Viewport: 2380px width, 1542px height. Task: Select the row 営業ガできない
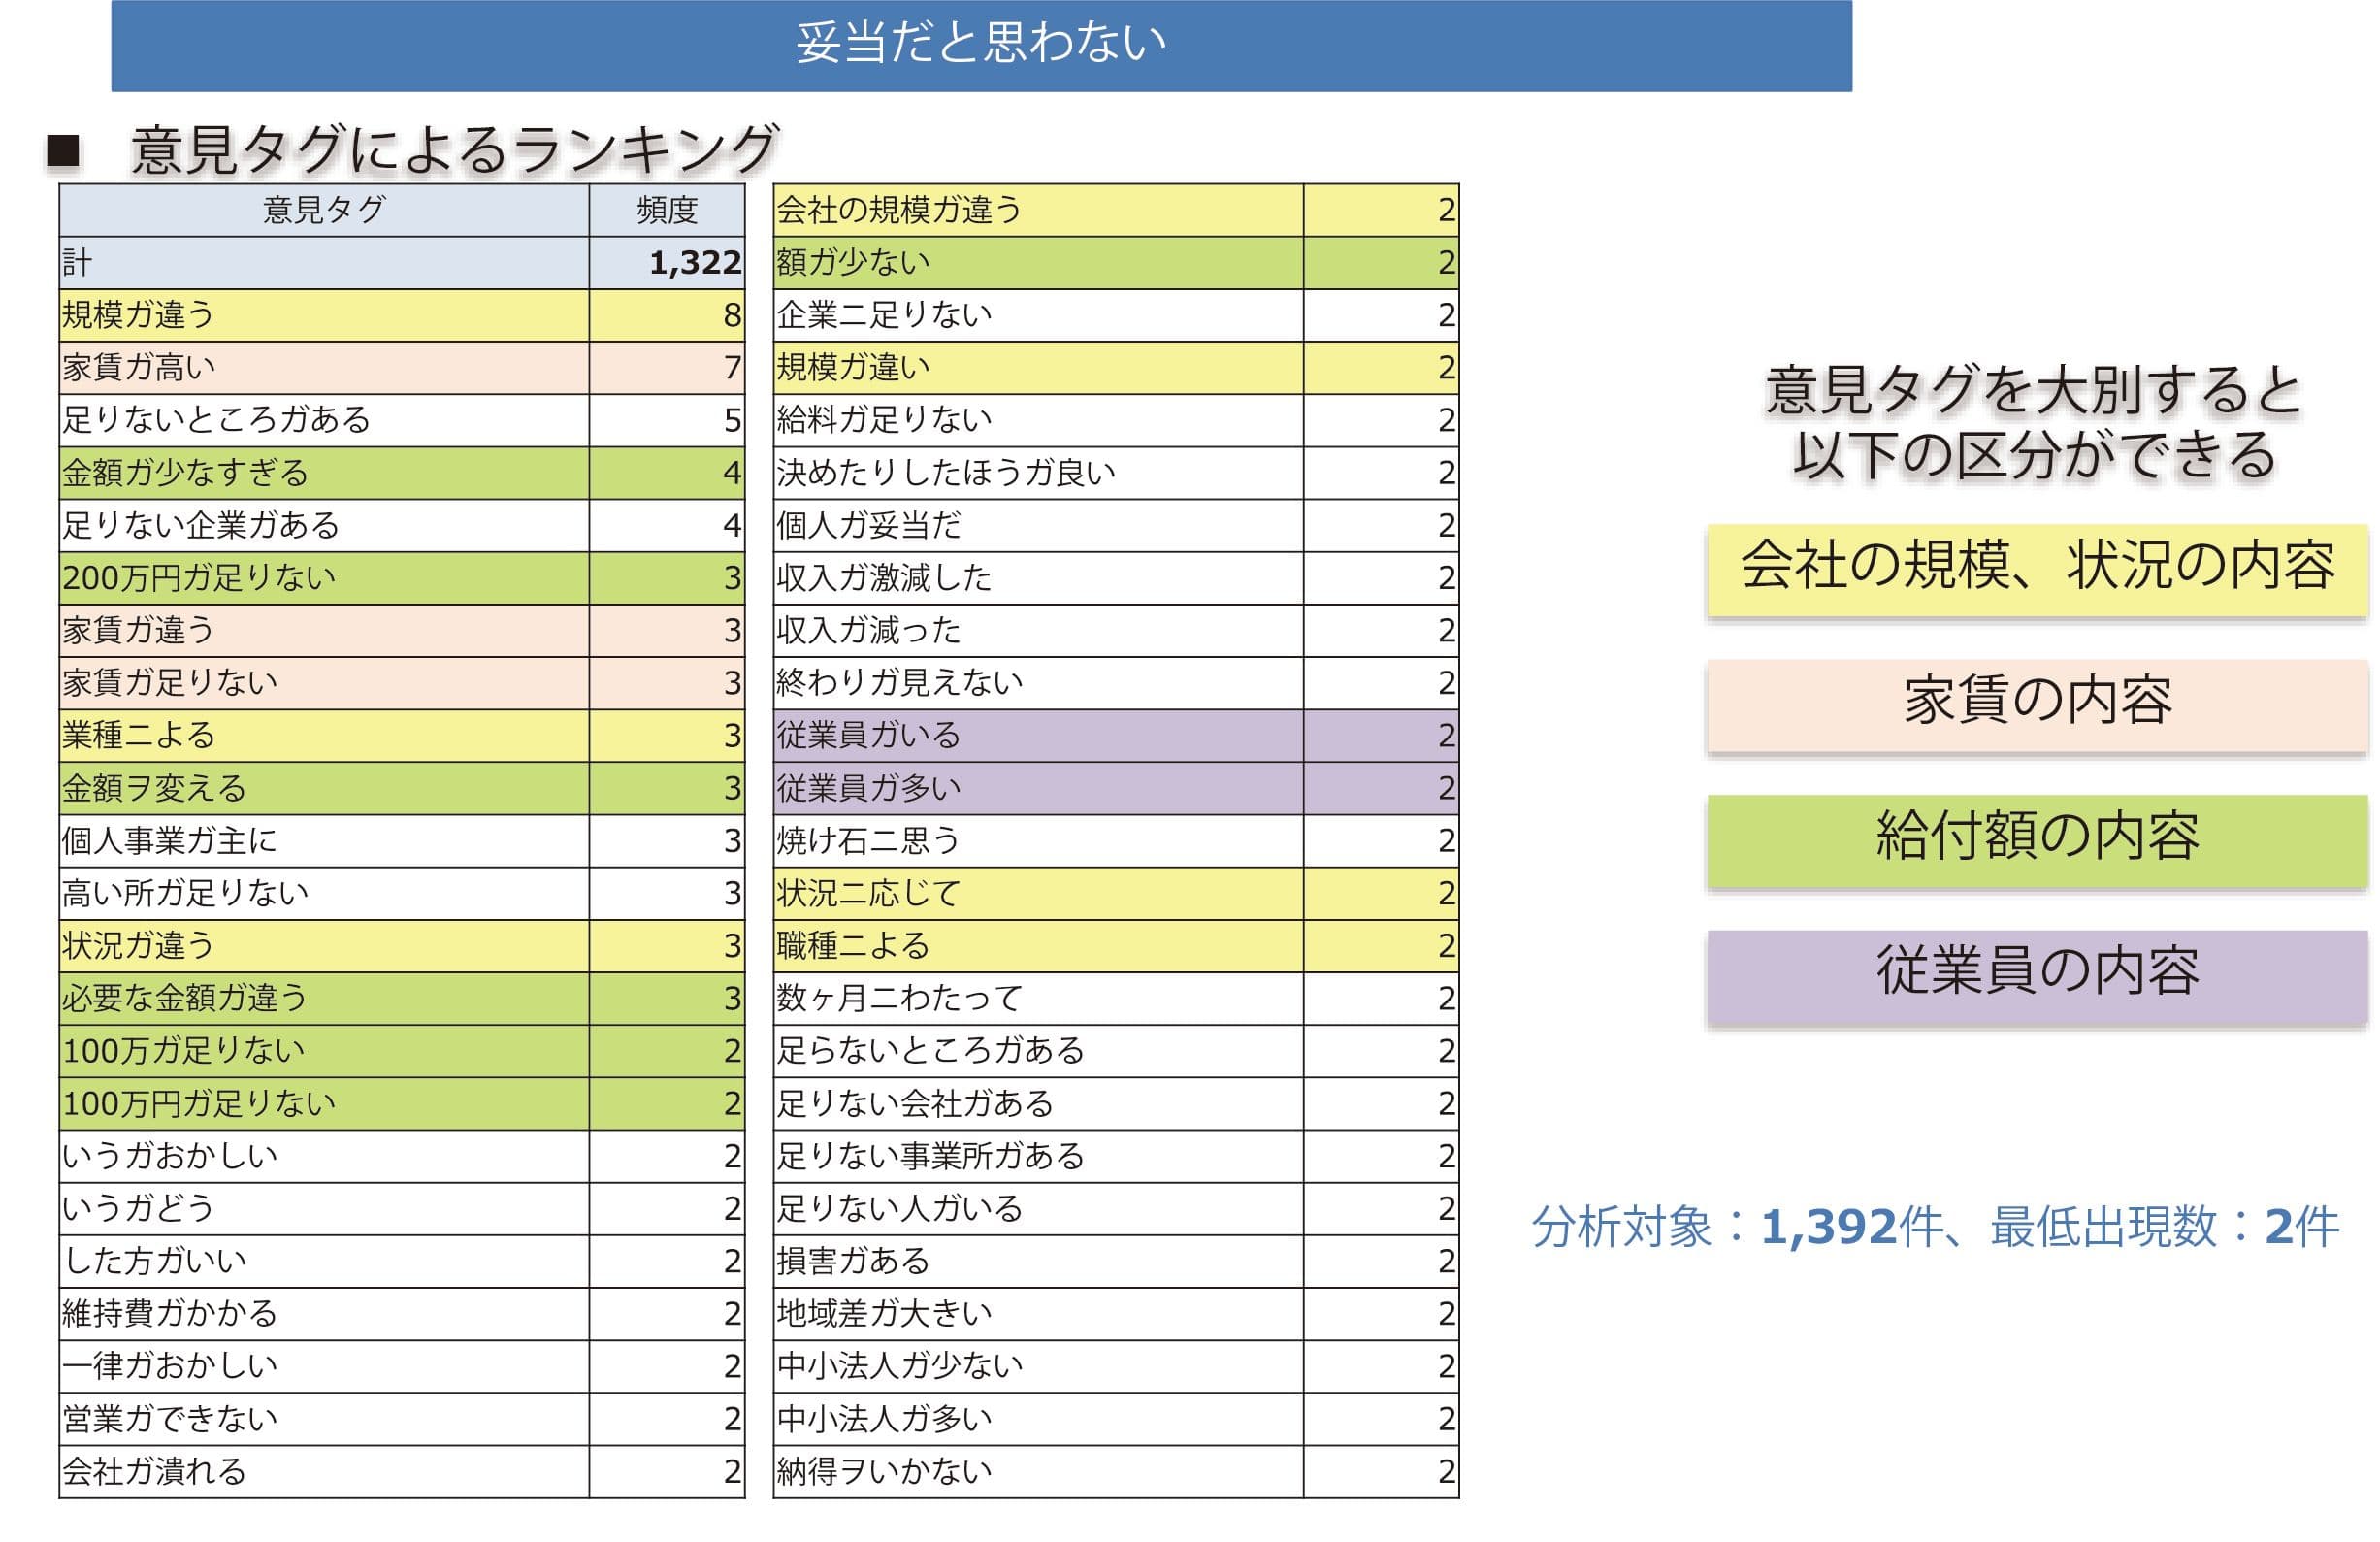tap(402, 1419)
